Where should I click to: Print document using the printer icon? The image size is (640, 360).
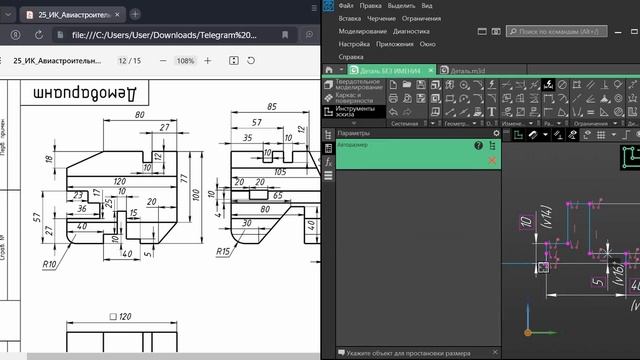tap(393, 98)
